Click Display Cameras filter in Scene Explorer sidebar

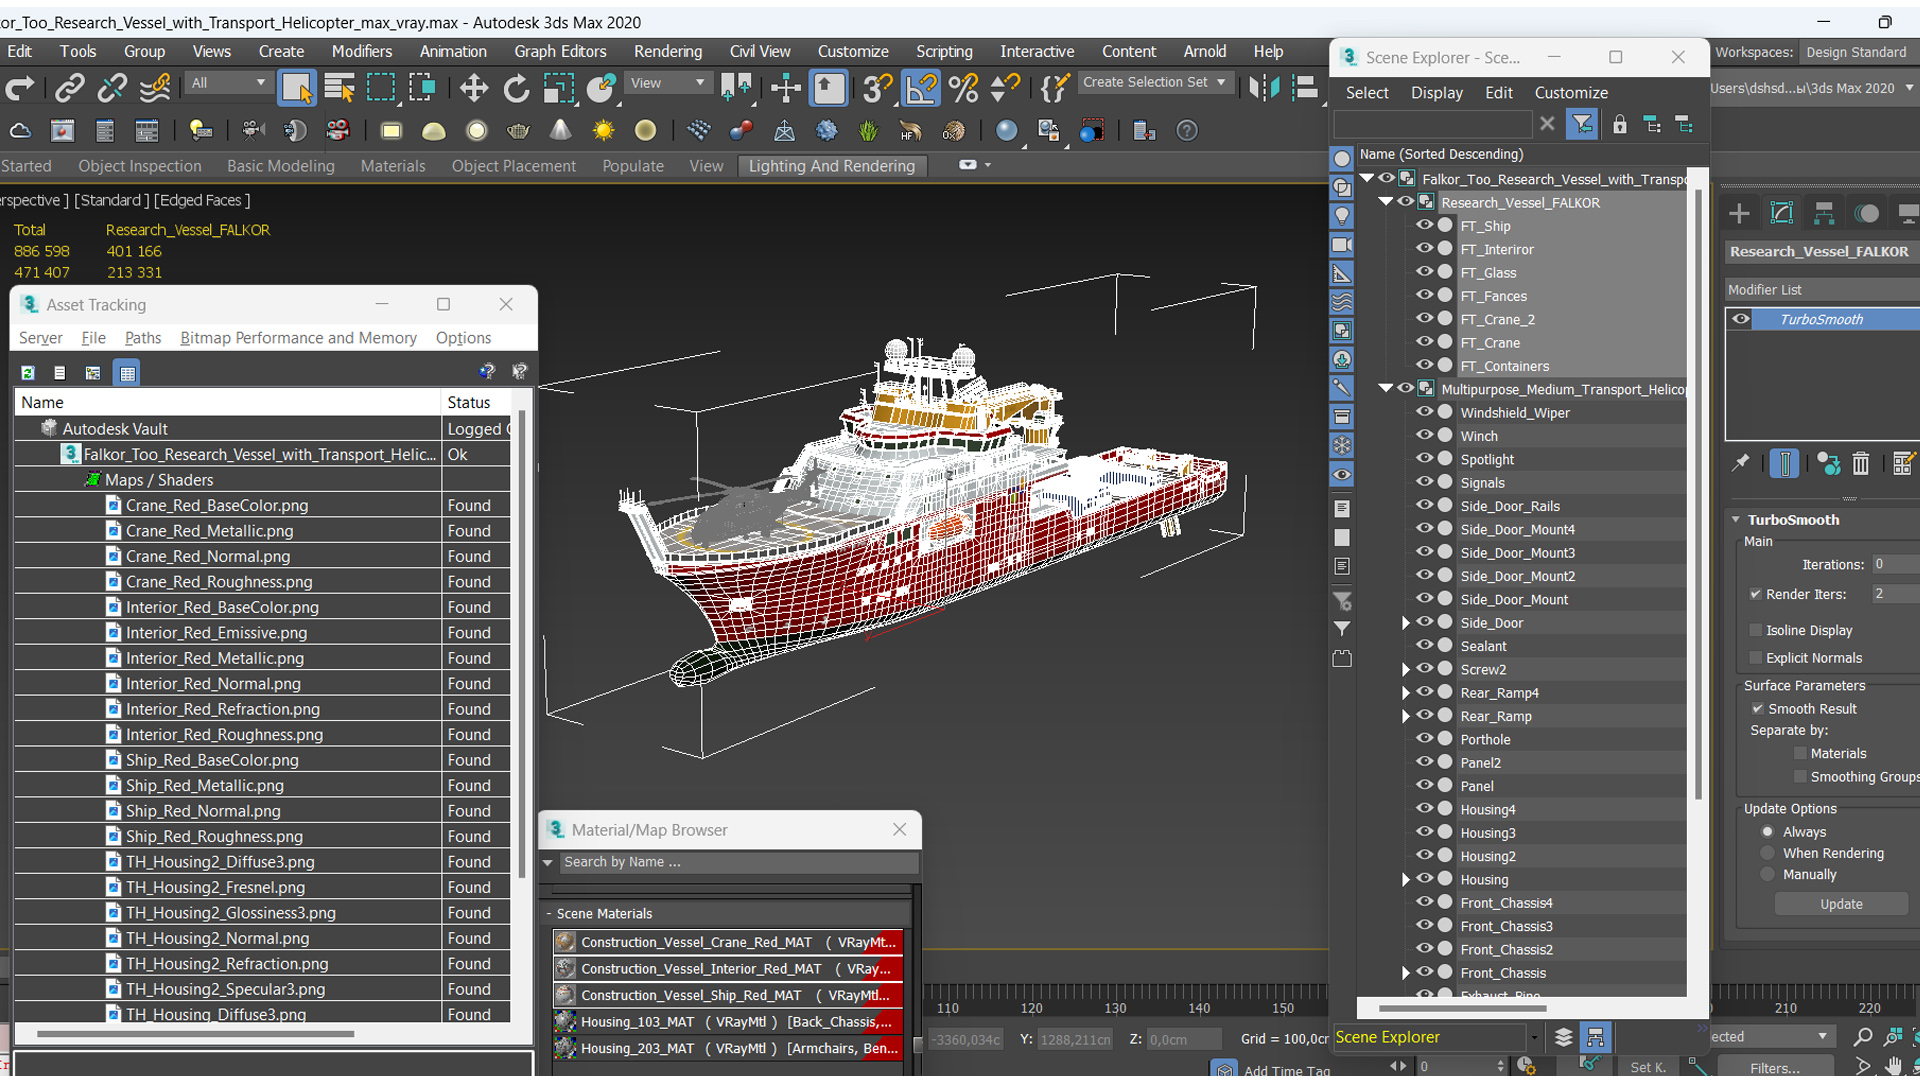coord(1342,245)
